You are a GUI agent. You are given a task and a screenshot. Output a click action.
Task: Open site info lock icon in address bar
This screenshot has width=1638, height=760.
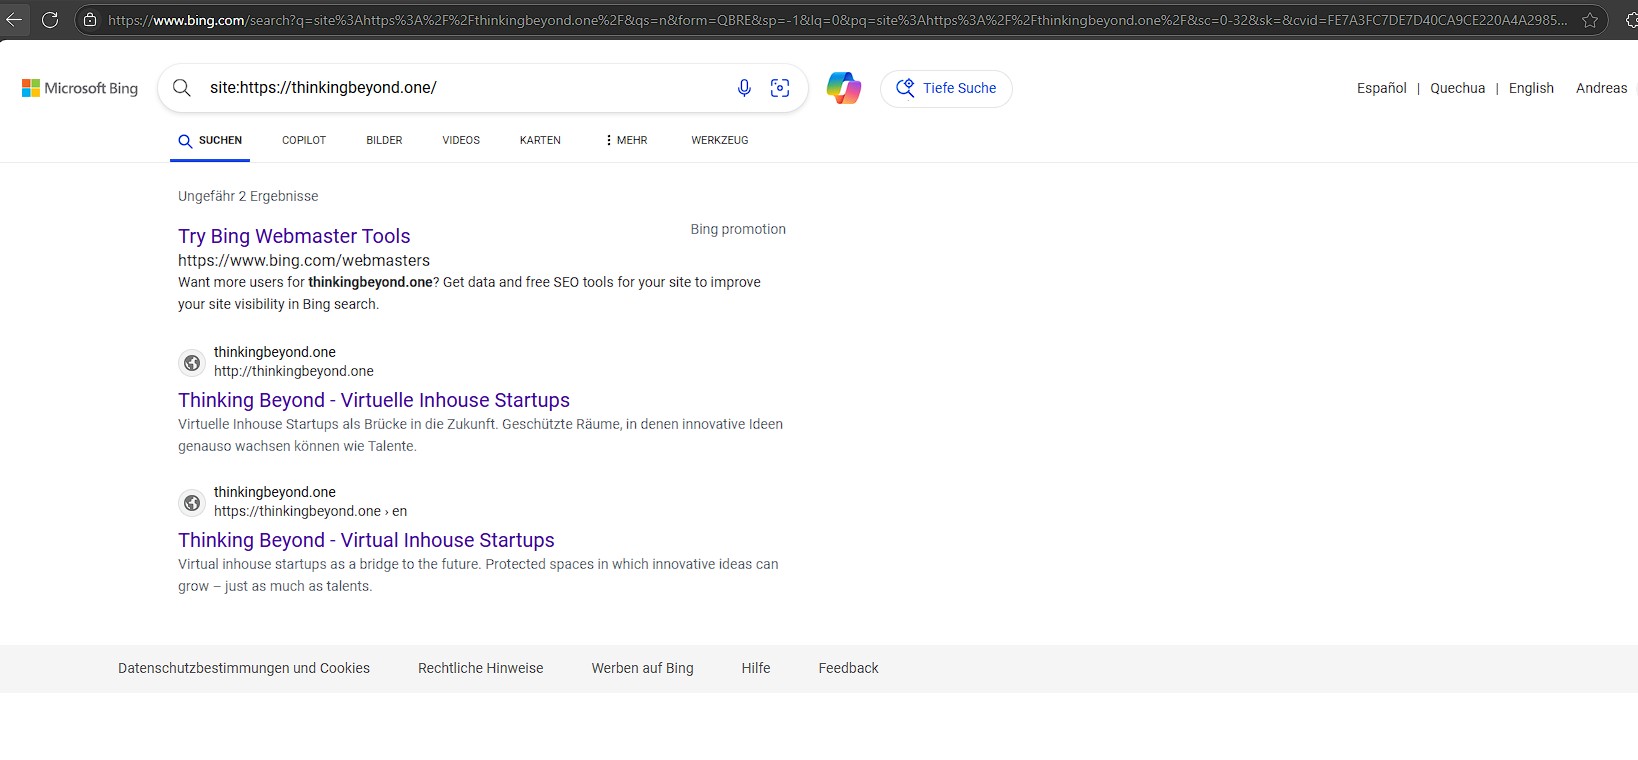click(90, 19)
